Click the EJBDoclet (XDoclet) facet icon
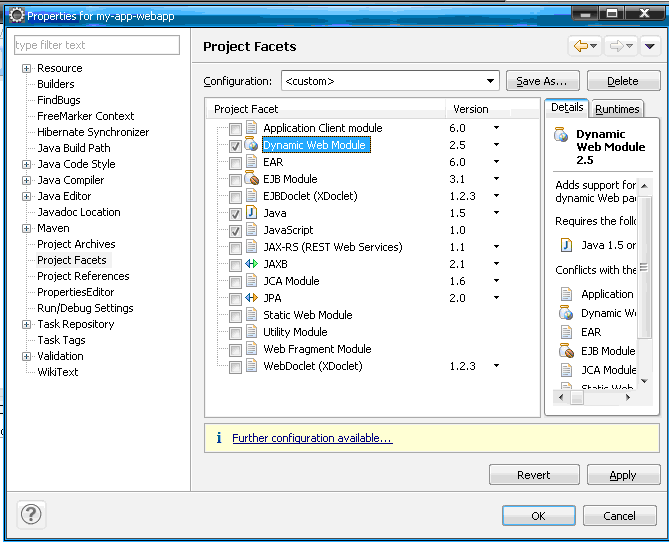Image resolution: width=669 pixels, height=542 pixels. tap(251, 195)
